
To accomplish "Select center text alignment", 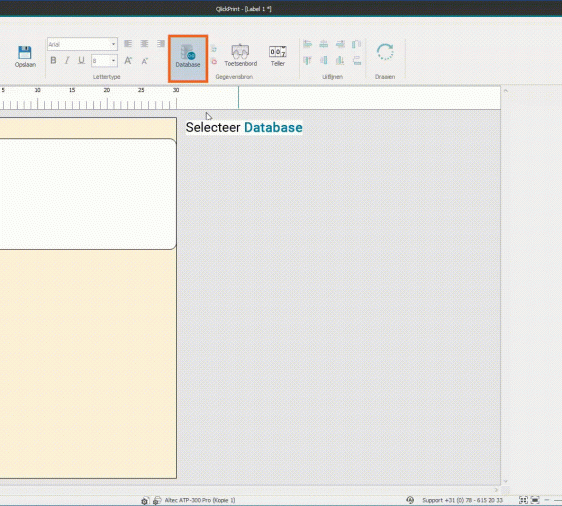I will tap(144, 44).
